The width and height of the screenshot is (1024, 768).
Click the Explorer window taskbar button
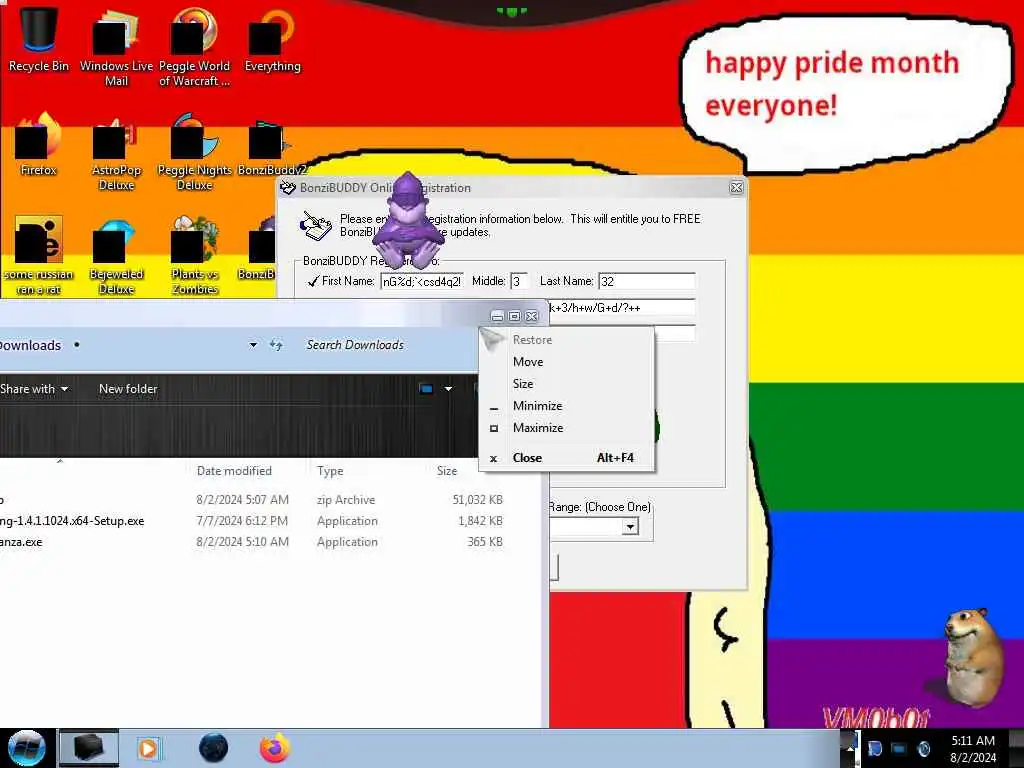(89, 748)
